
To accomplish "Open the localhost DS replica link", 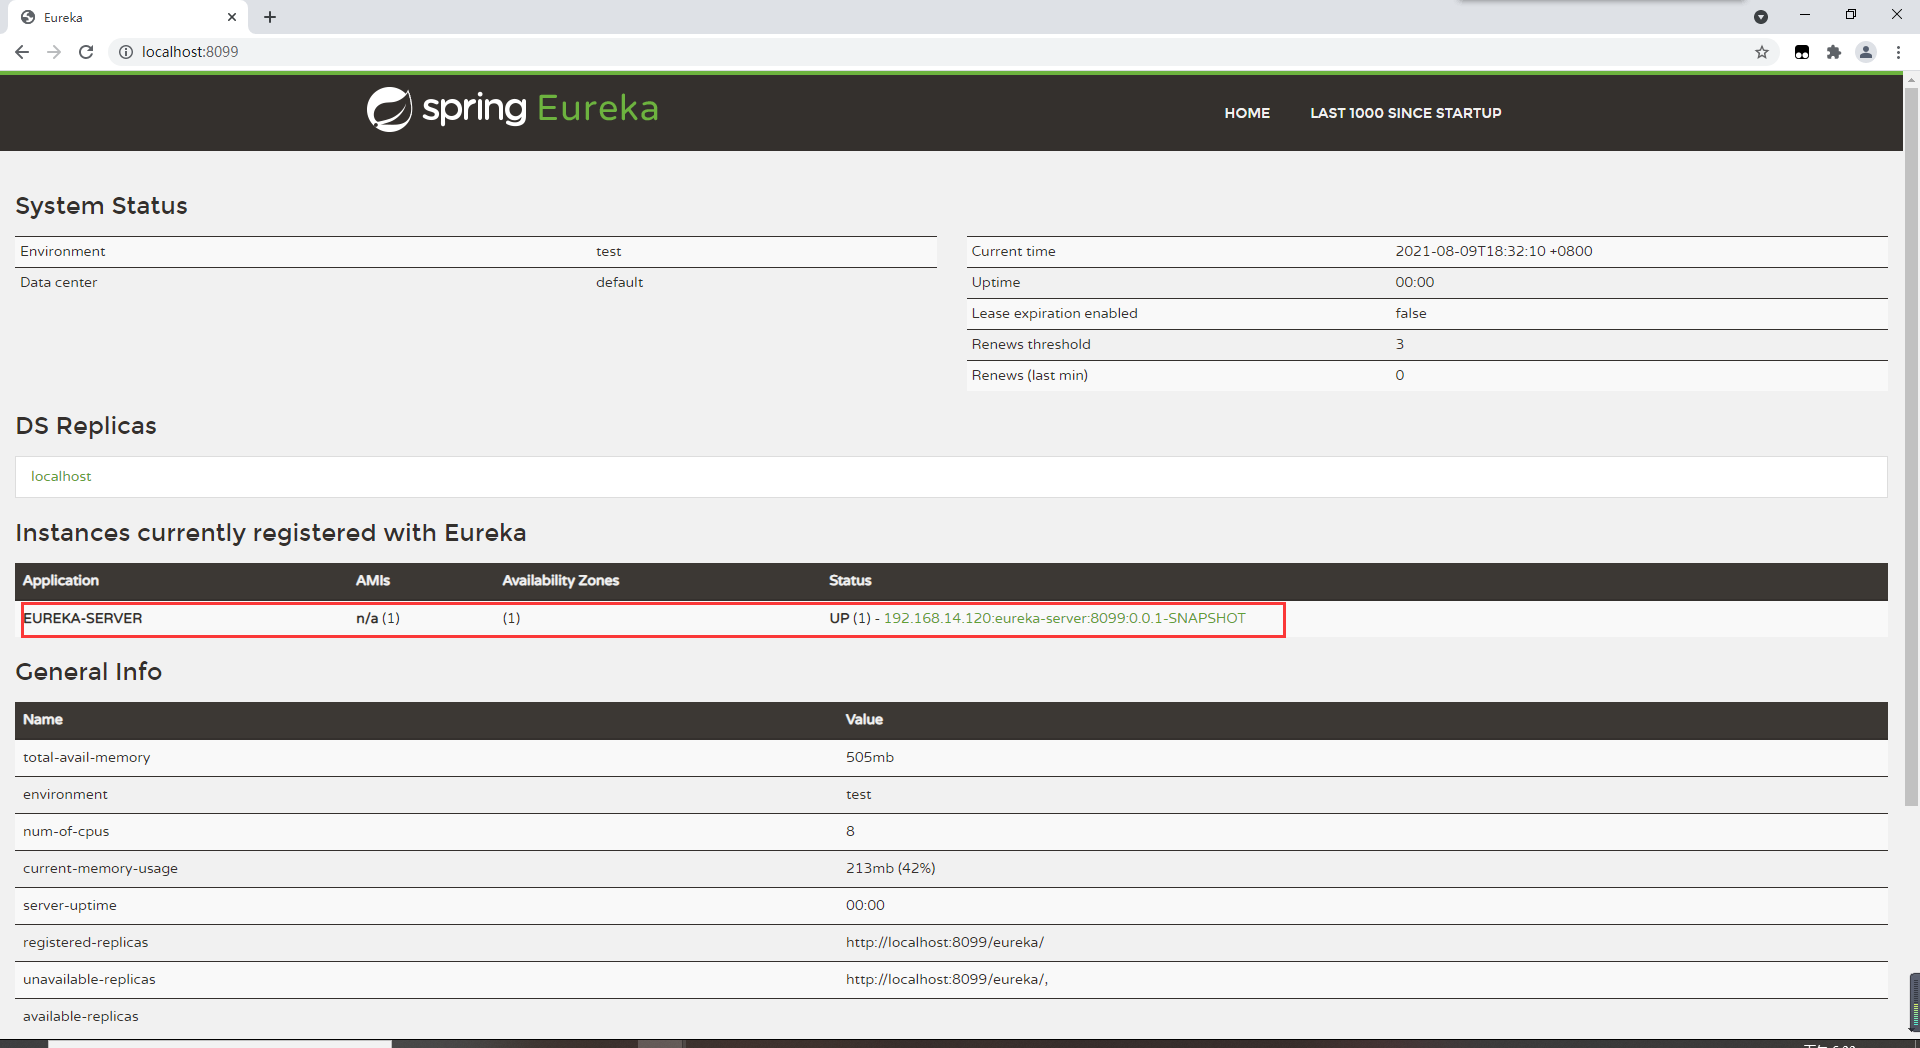I will click(61, 476).
